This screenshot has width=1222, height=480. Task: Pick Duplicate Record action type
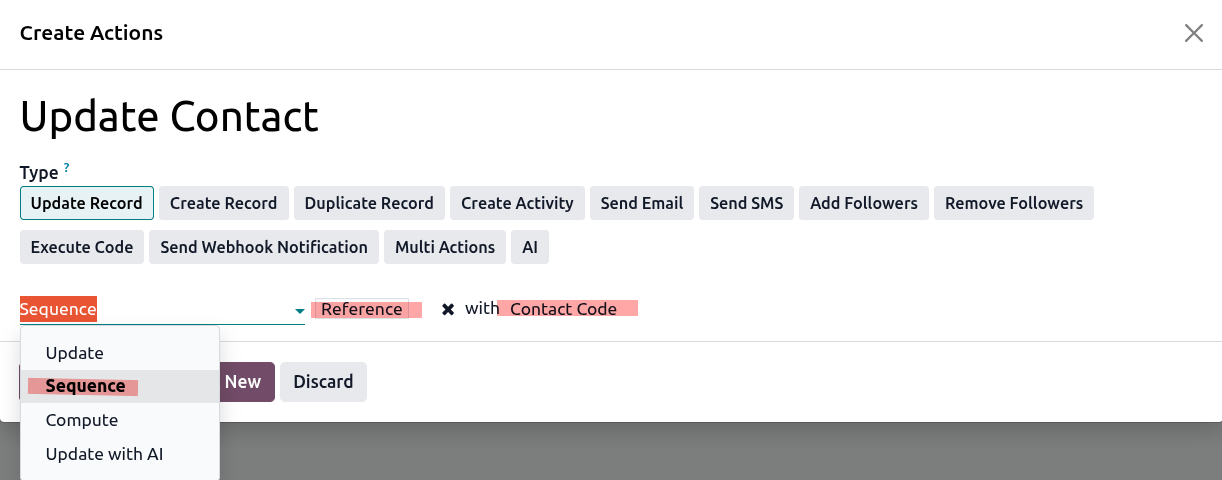coord(369,203)
